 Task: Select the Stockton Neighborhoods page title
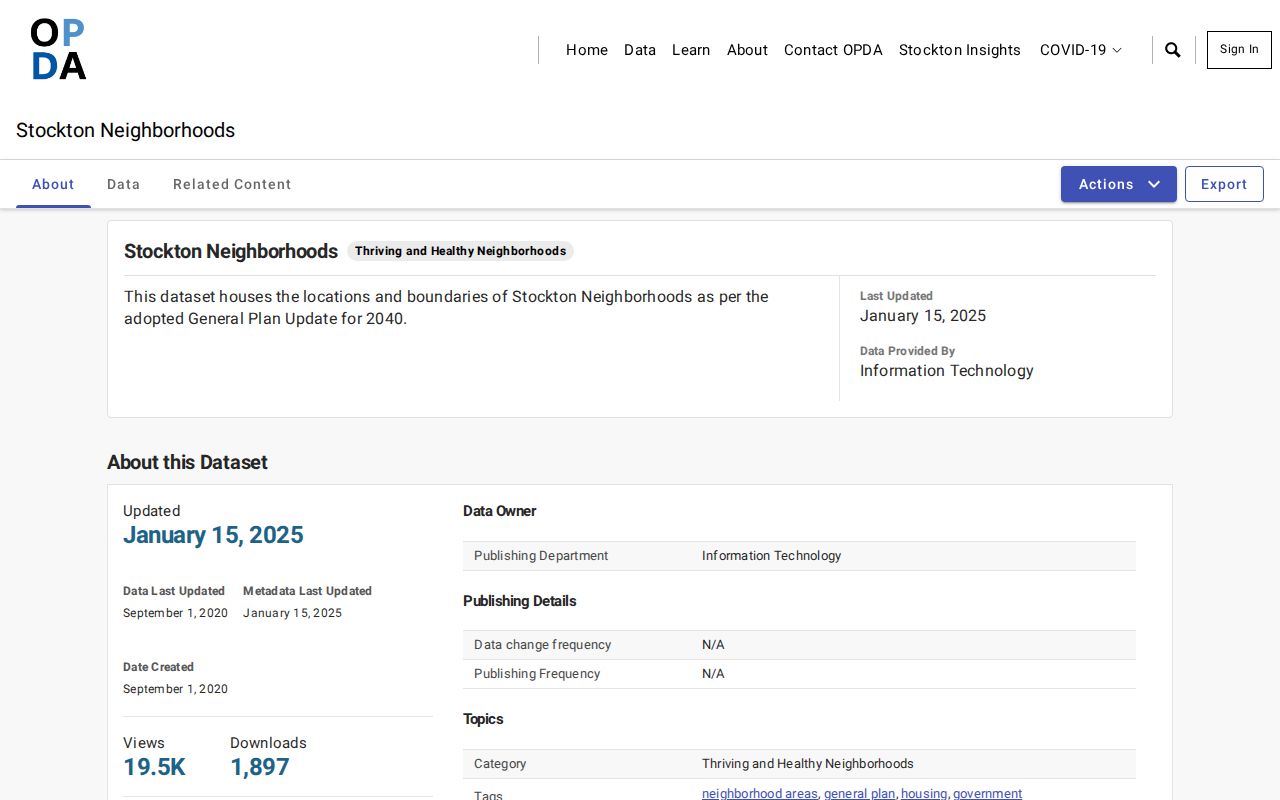[x=125, y=130]
